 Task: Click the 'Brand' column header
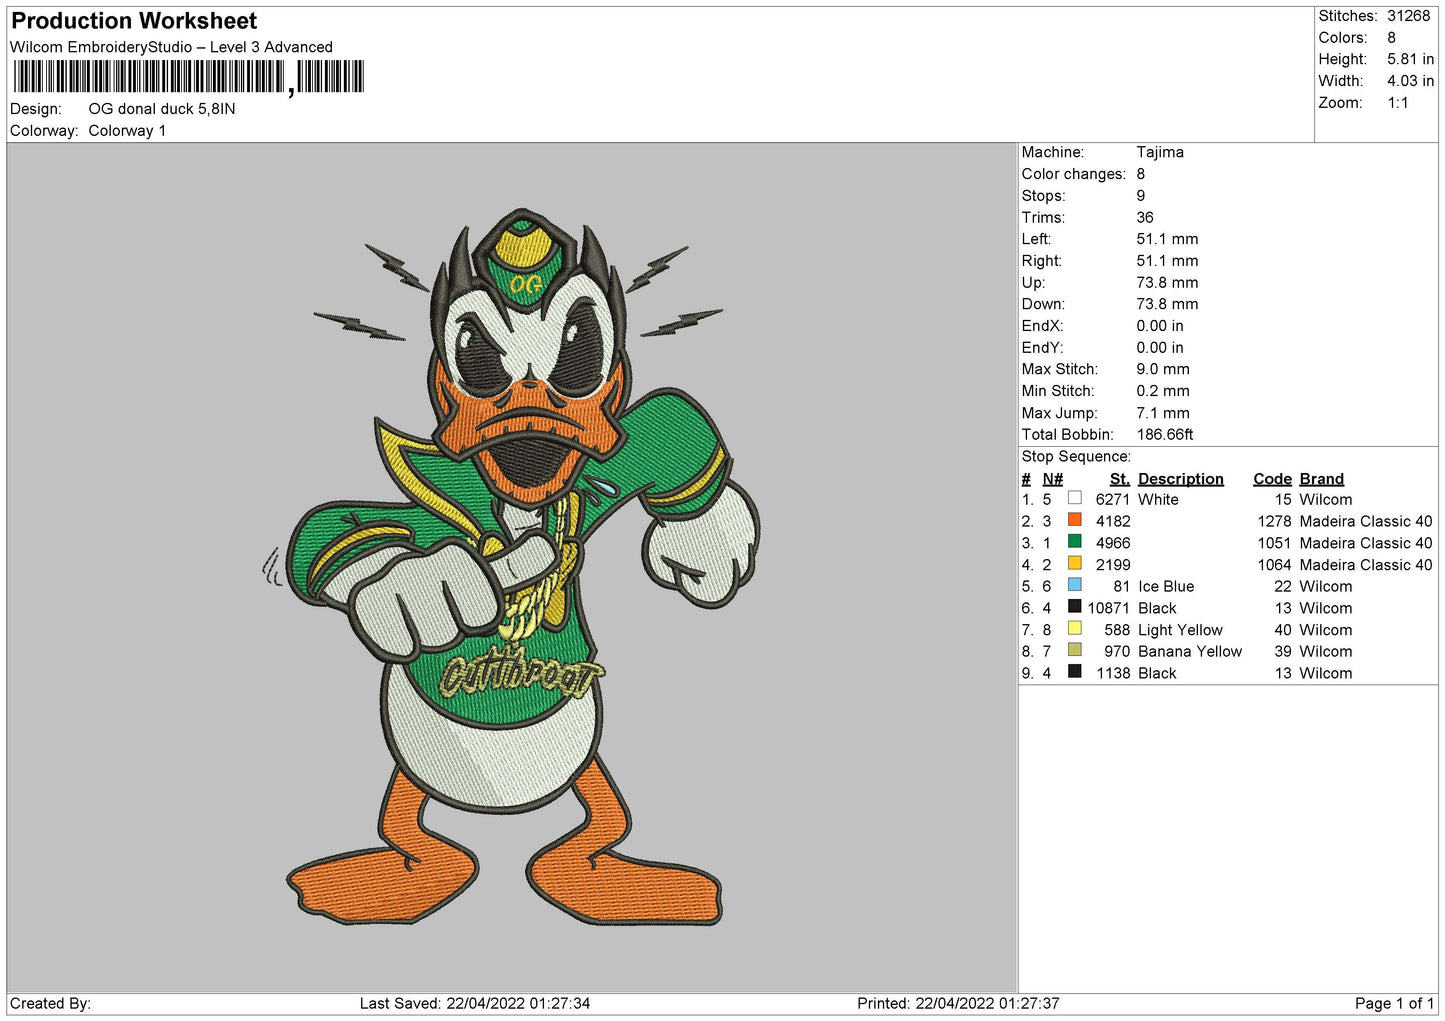(x=1322, y=479)
